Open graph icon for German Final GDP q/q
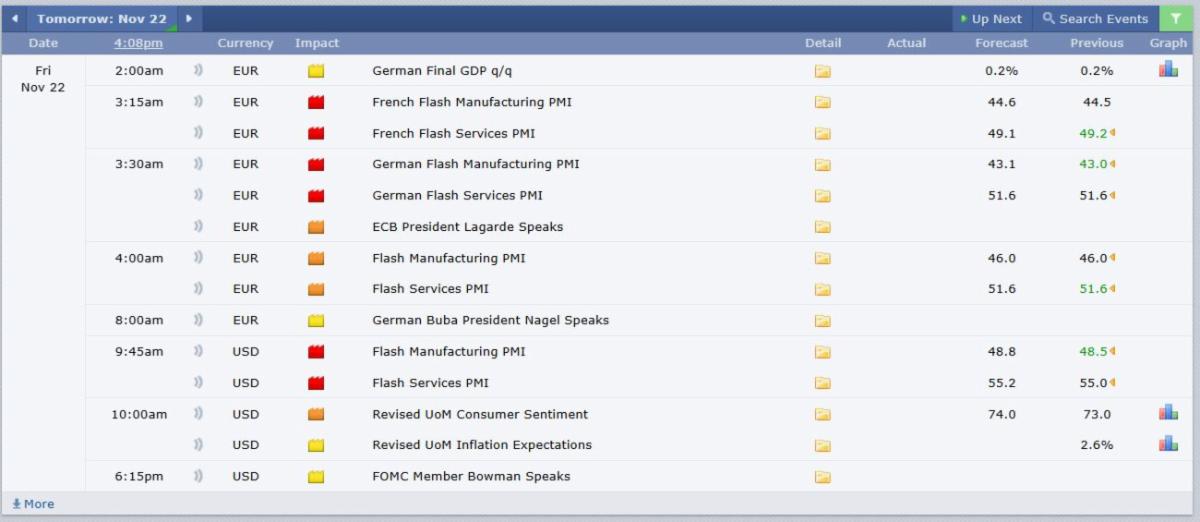This screenshot has height=522, width=1200. (1168, 69)
